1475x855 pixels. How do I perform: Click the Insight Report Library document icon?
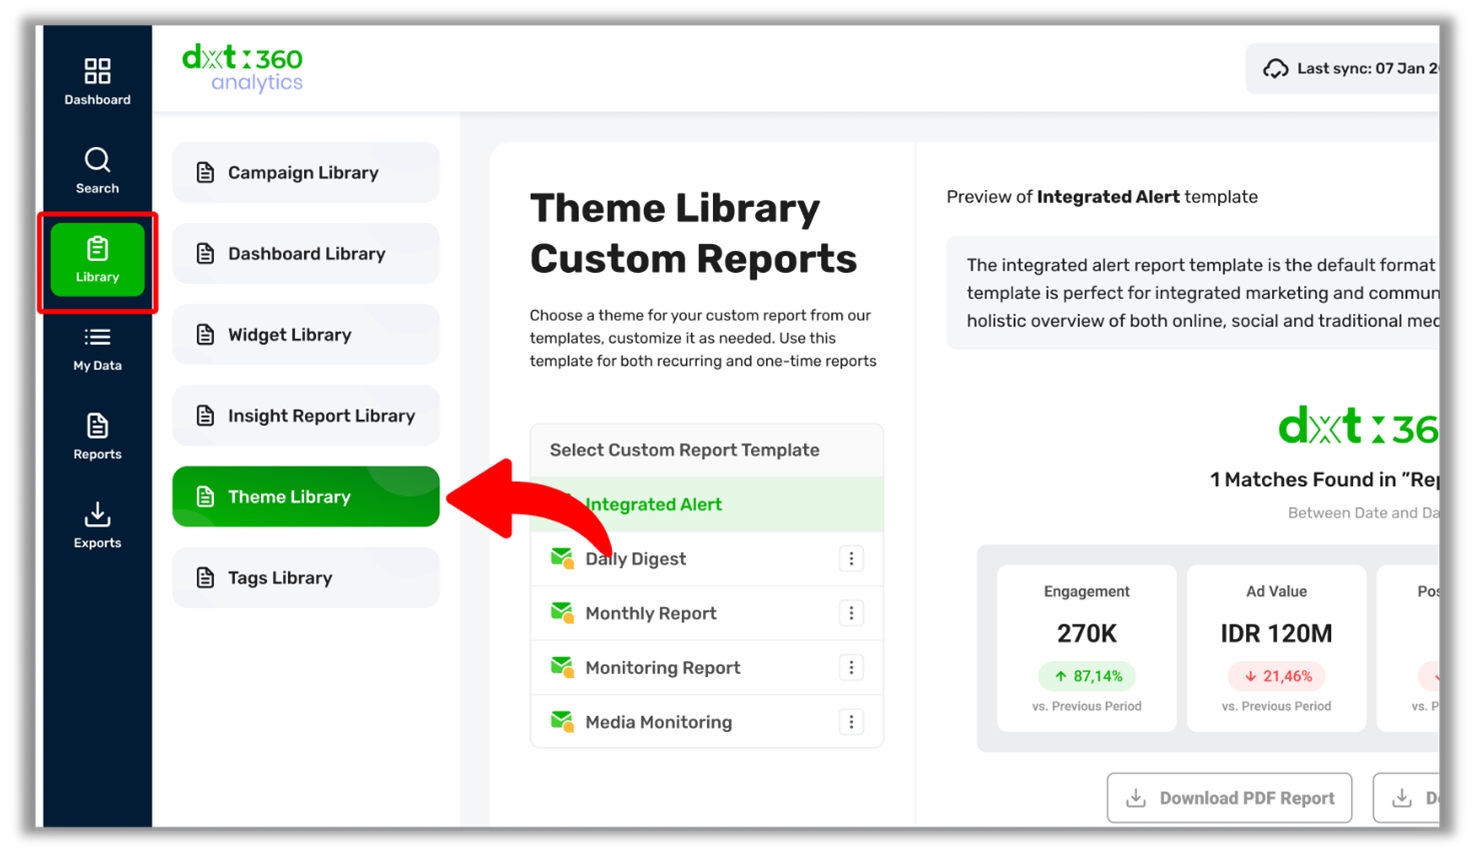(x=205, y=416)
